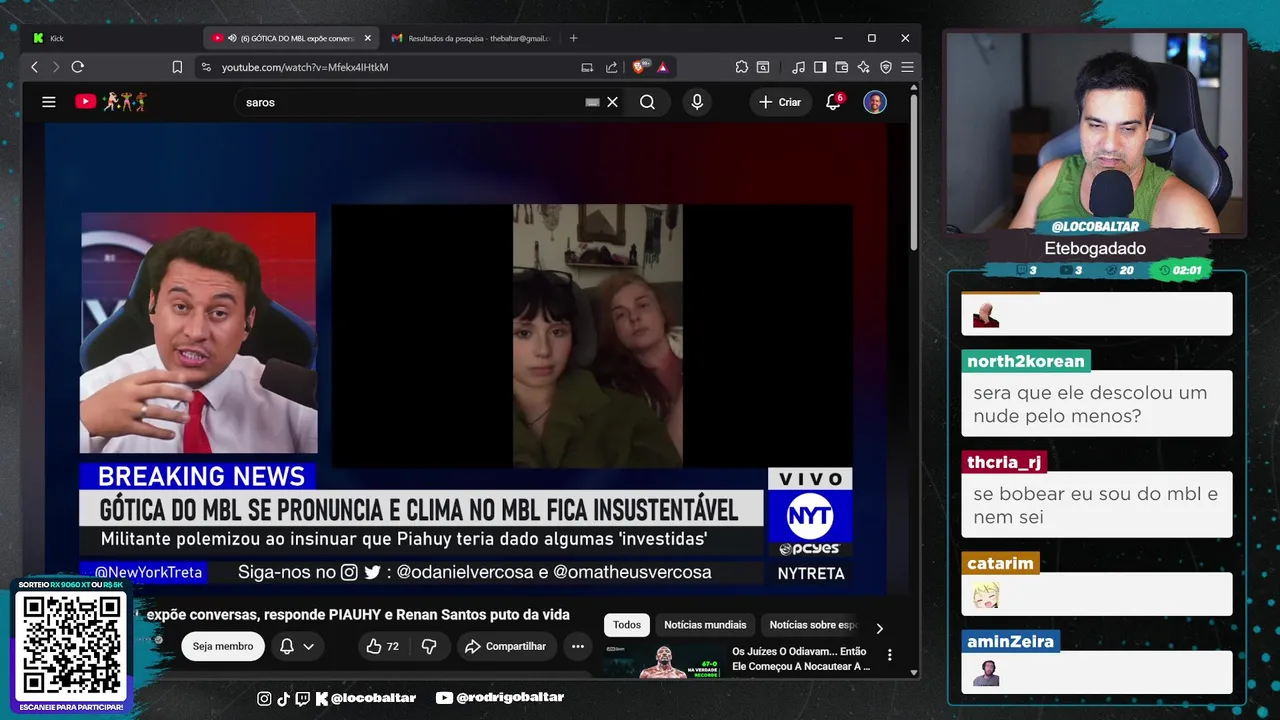Open the on-screen keyboard icon in search box
Viewport: 1280px width, 720px height.
point(592,102)
